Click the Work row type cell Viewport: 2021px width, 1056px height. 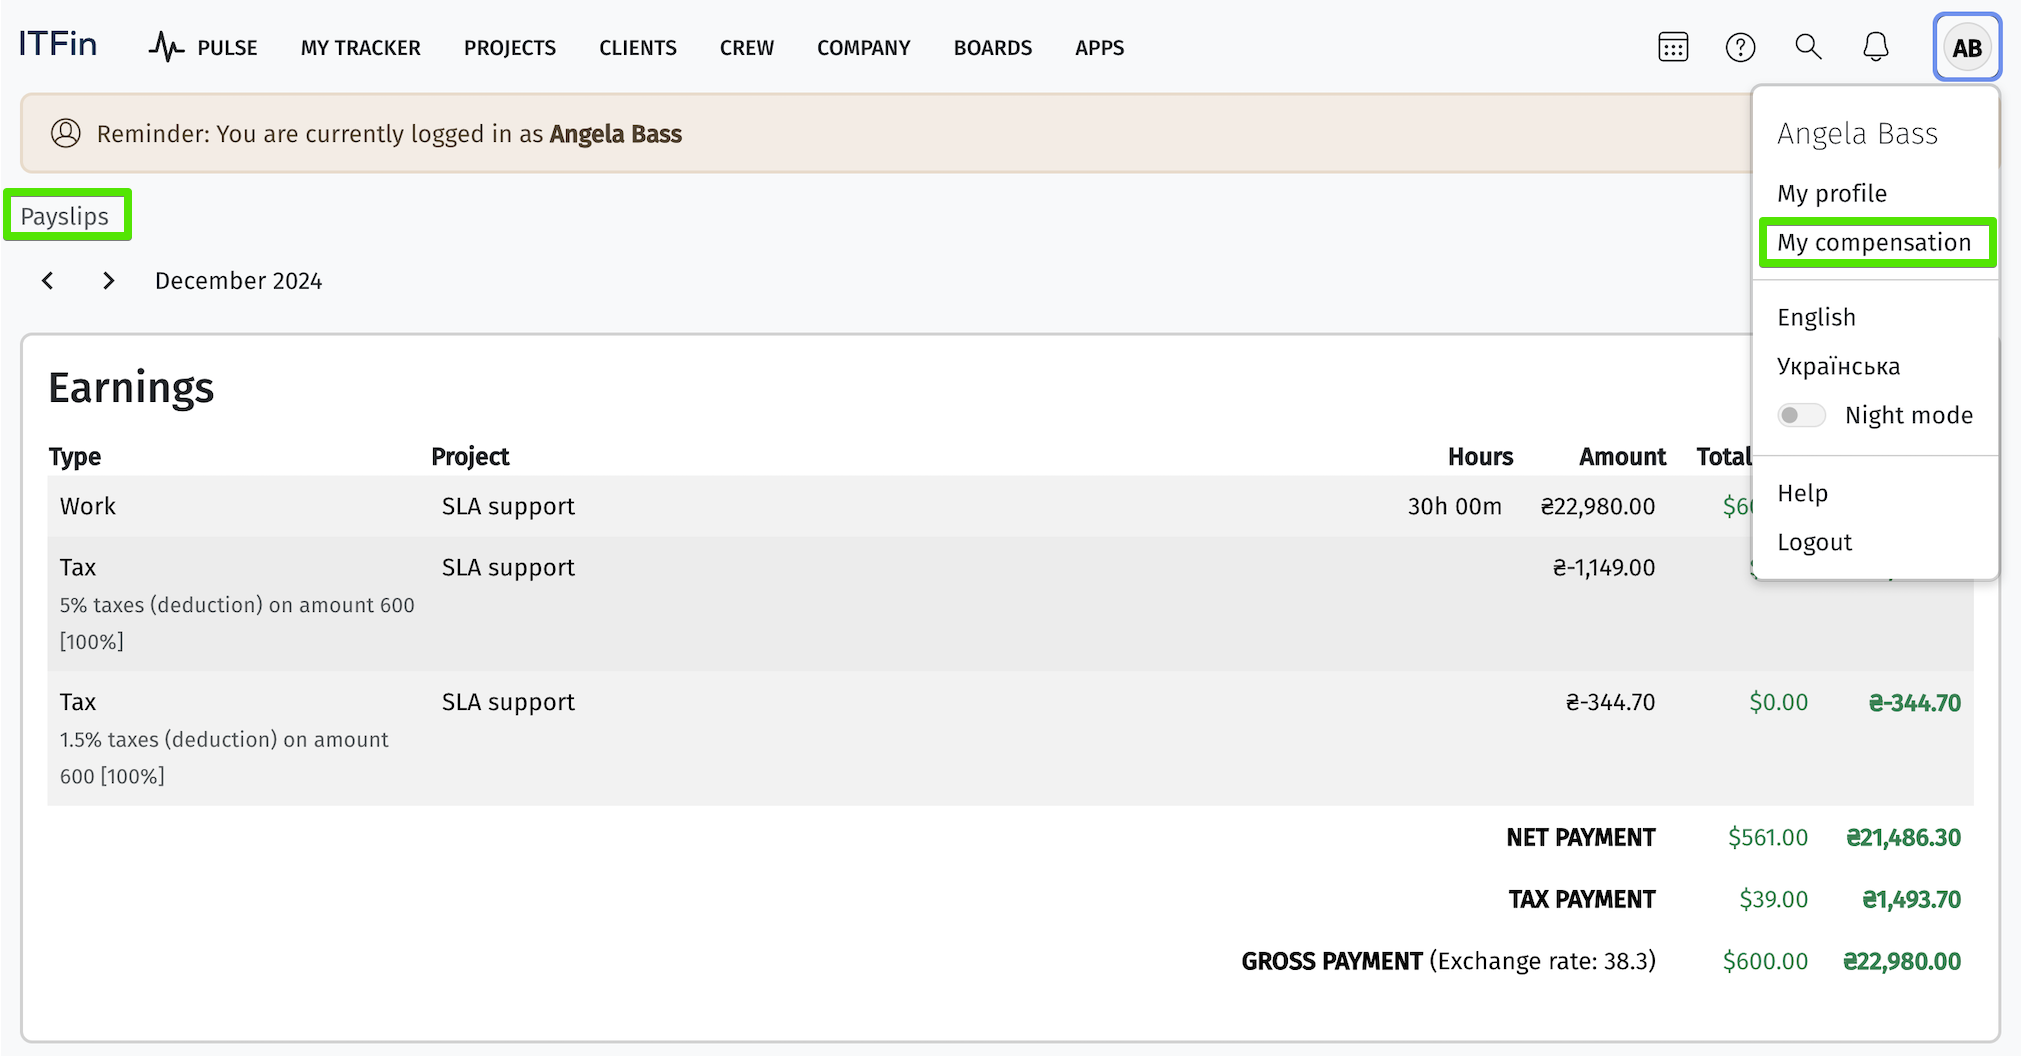click(x=88, y=506)
